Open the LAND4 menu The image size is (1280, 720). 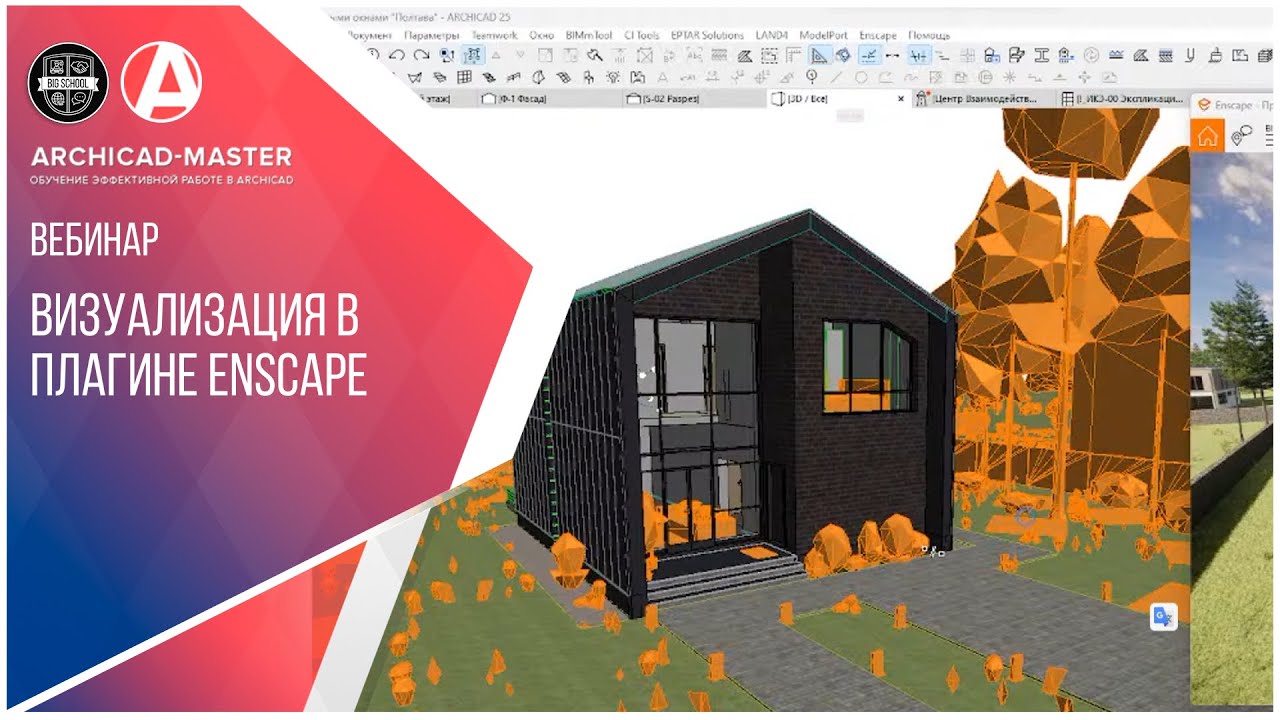772,35
